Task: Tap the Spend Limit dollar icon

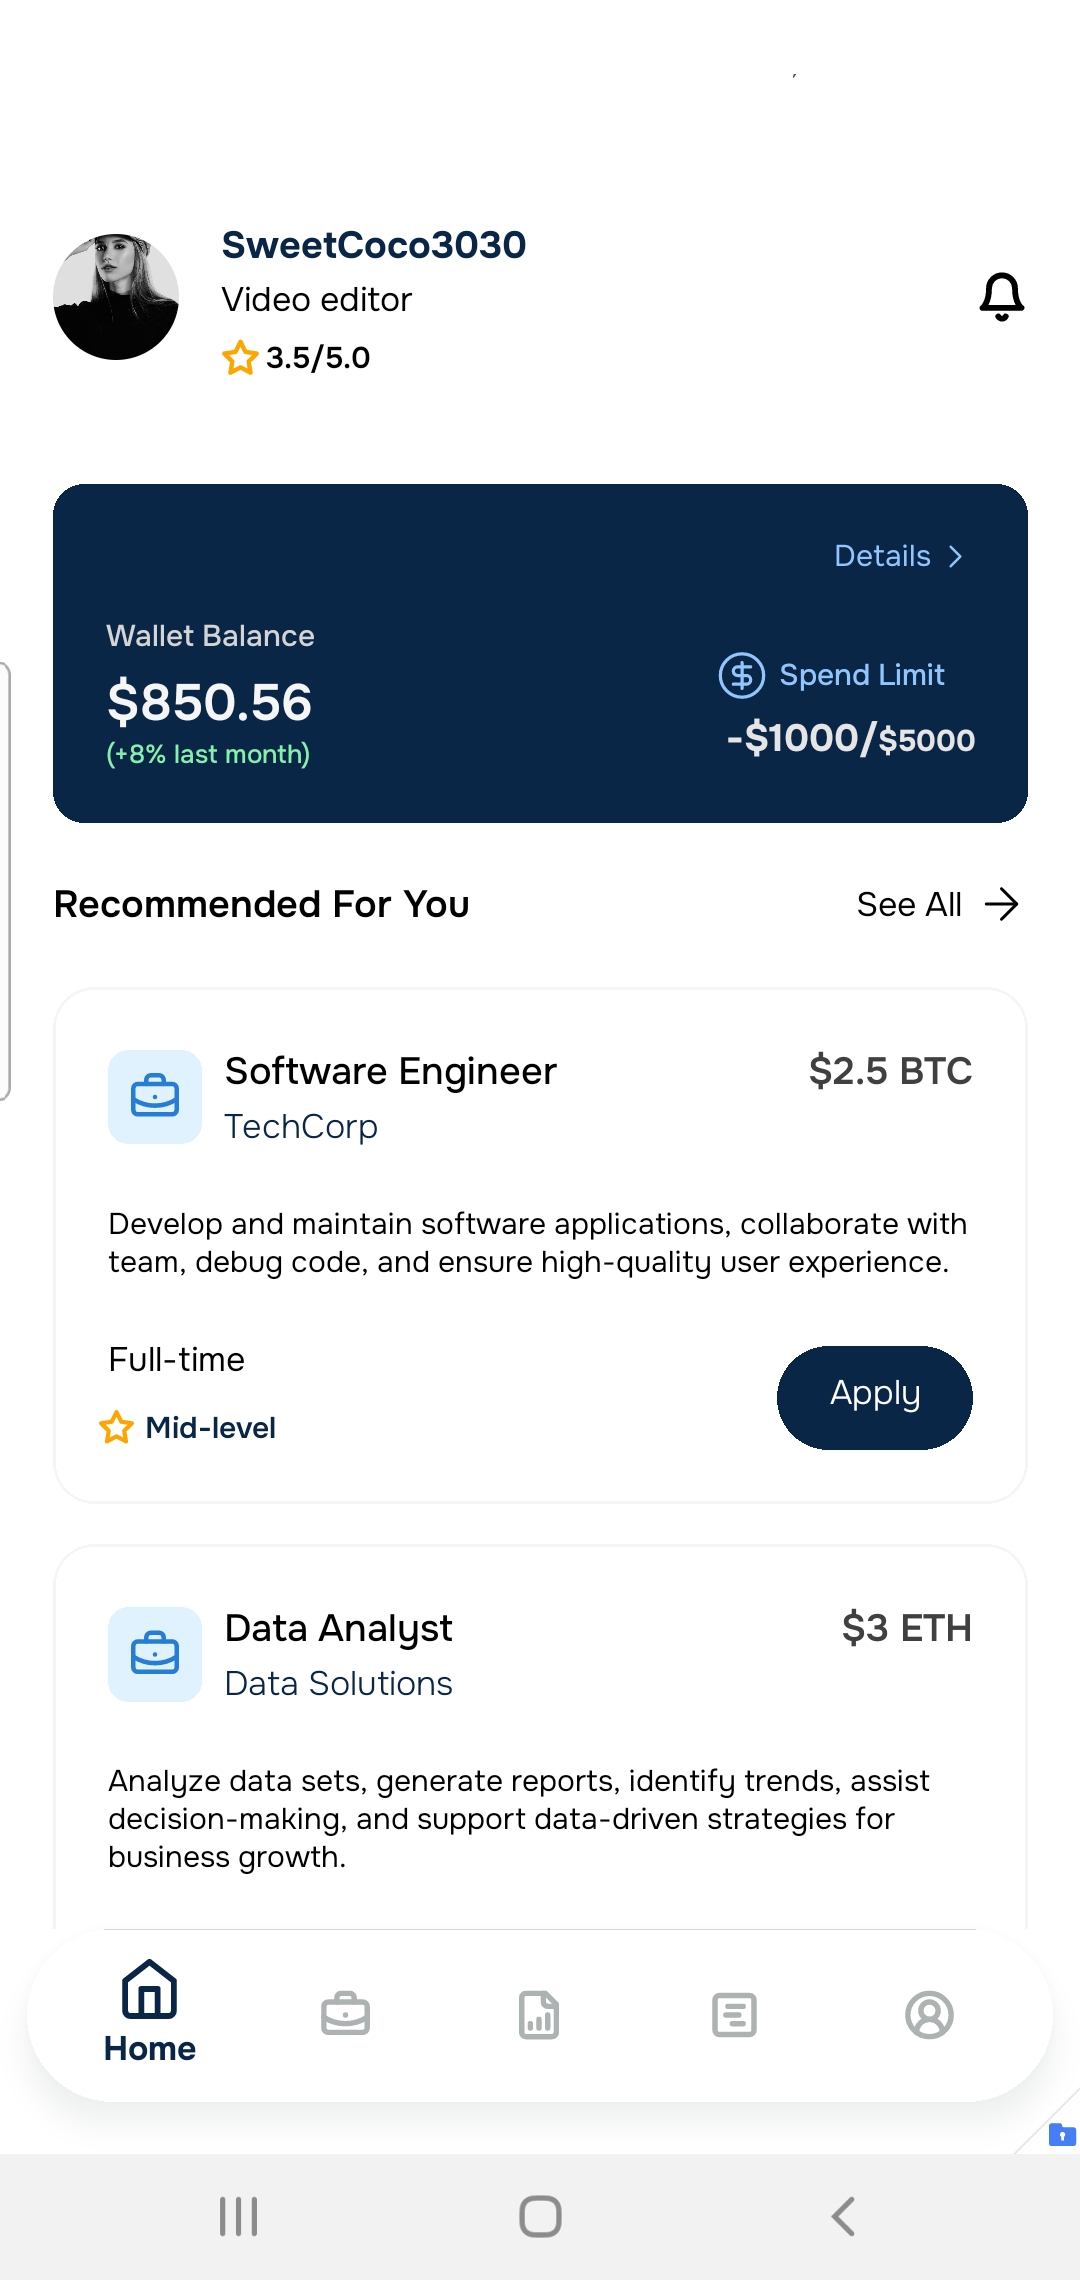Action: 742,675
